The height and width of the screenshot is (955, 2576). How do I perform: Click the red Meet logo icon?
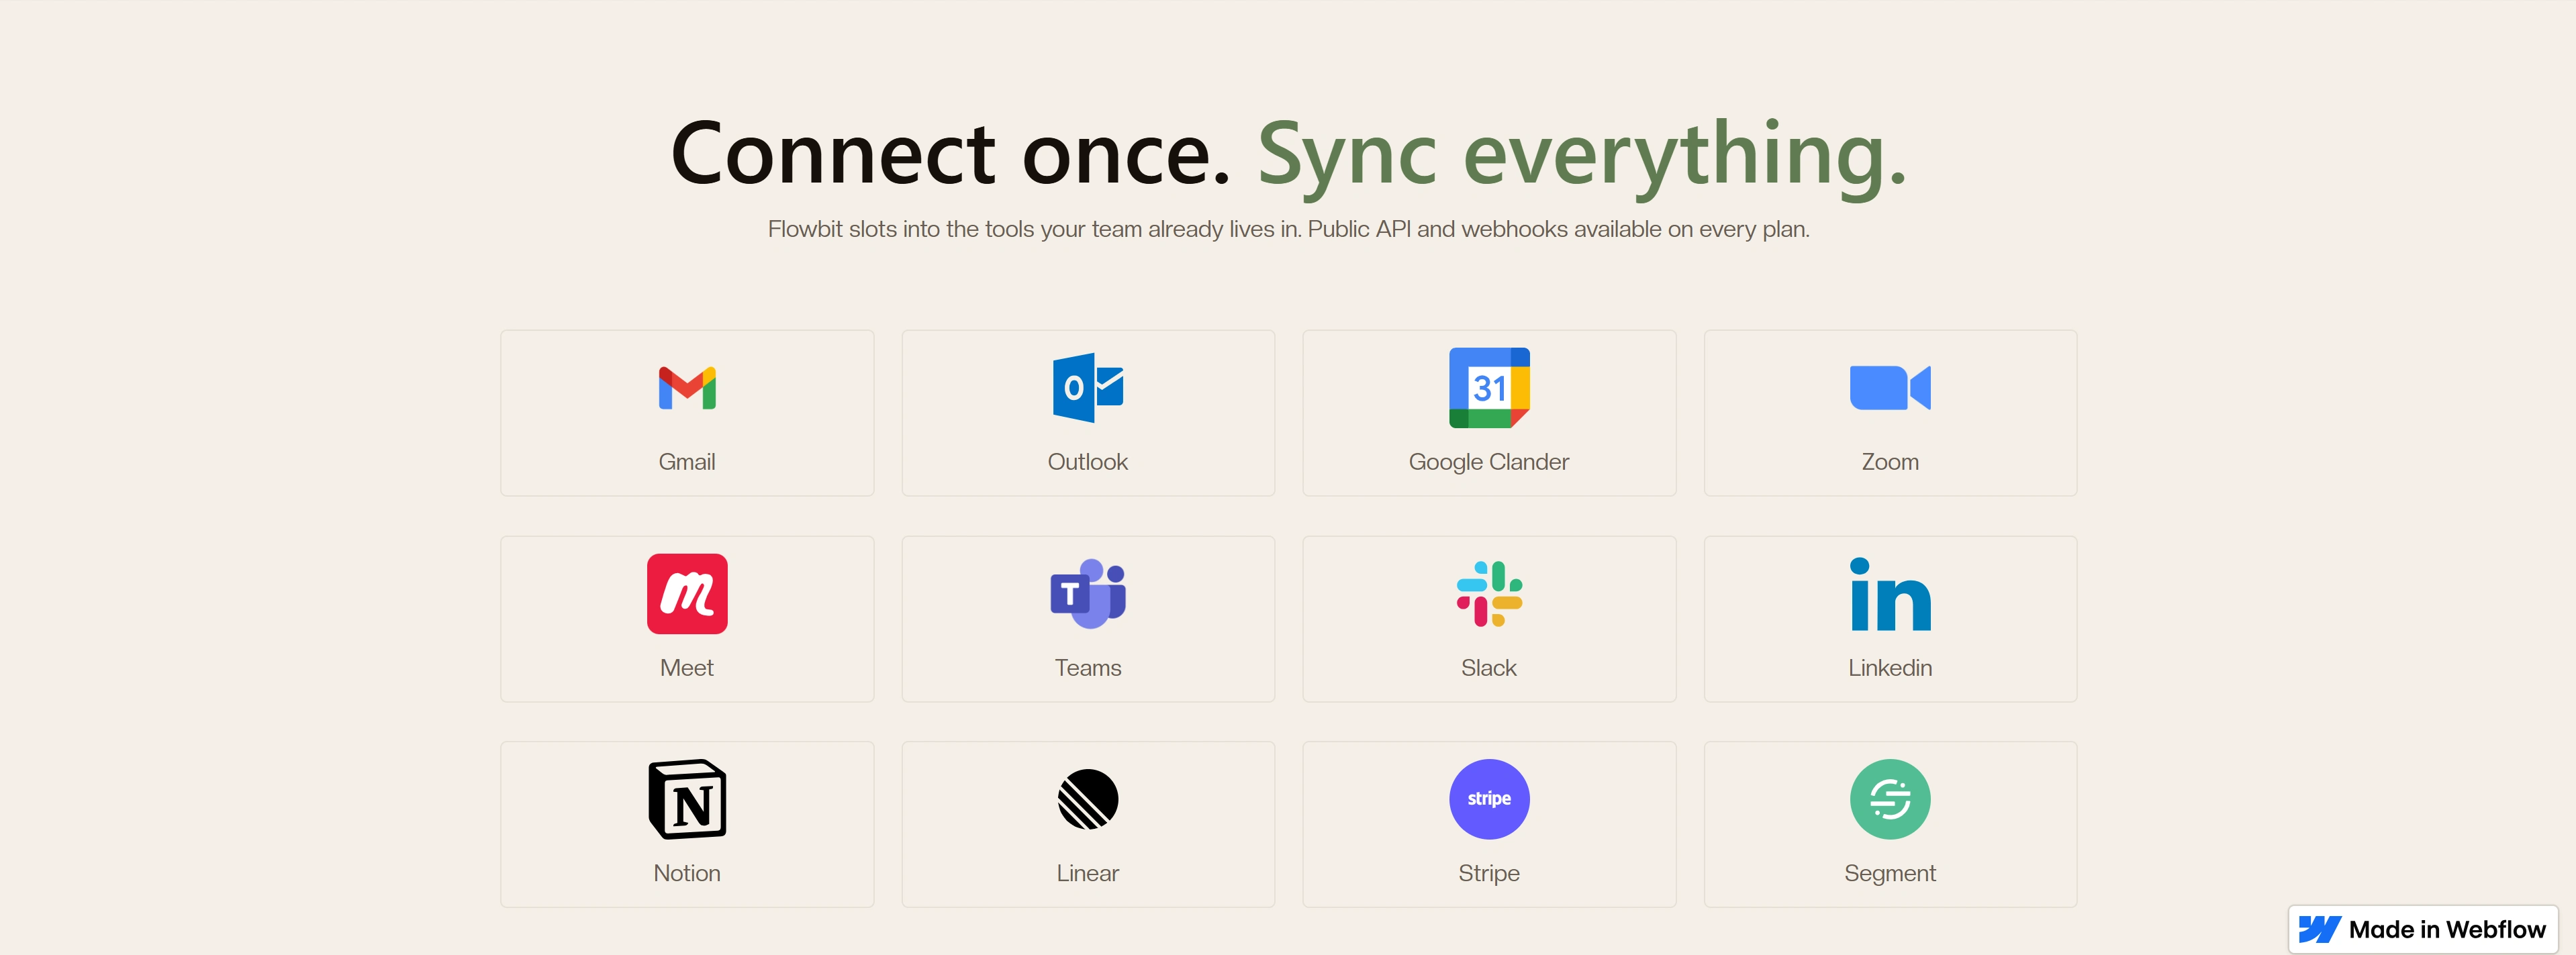click(x=687, y=594)
